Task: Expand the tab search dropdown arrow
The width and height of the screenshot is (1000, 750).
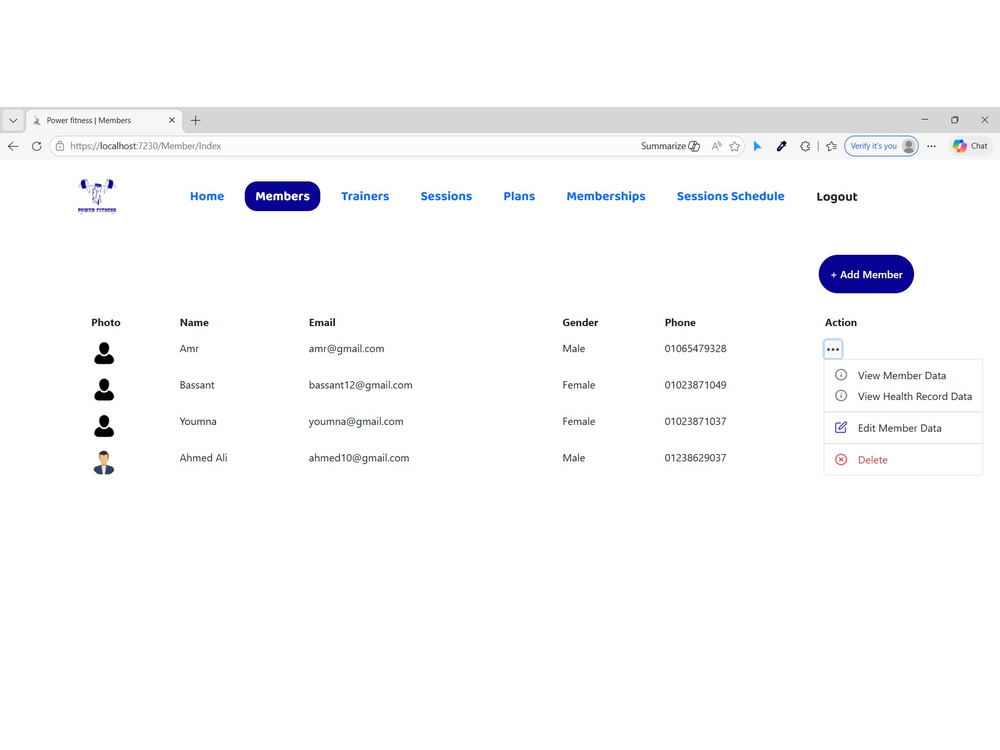Action: [13, 120]
